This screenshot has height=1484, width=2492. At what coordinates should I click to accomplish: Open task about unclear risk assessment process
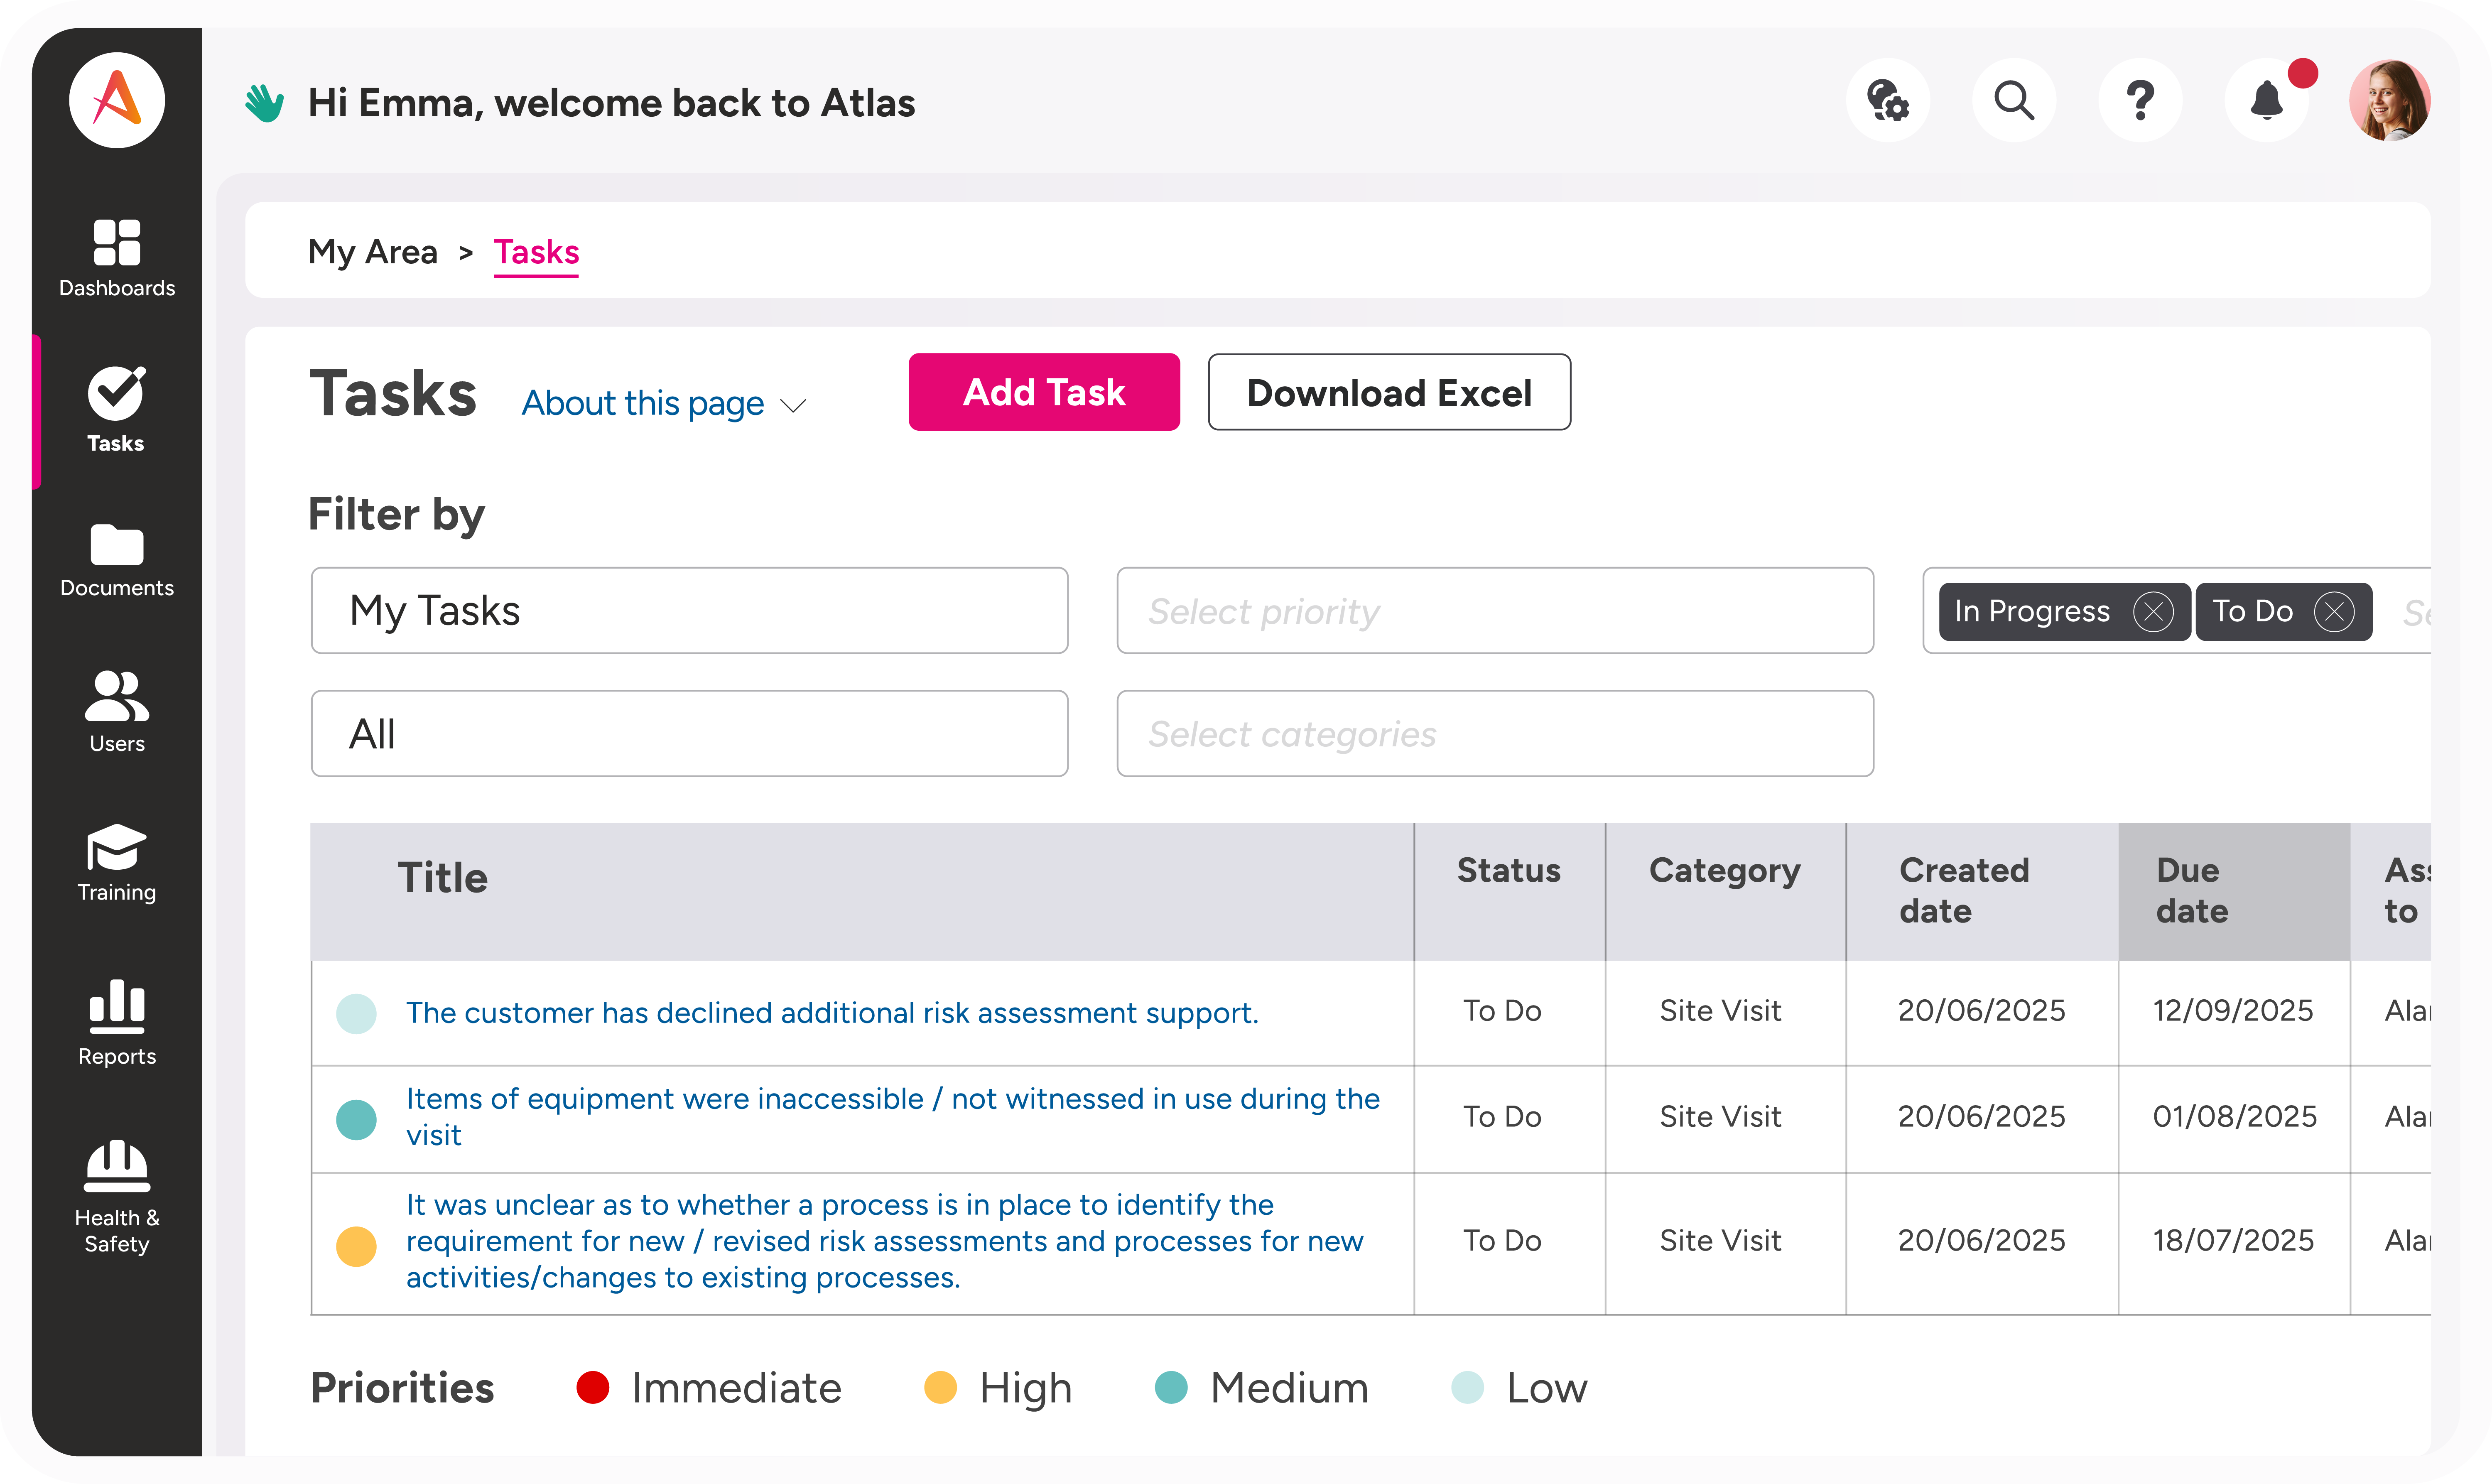click(885, 1240)
